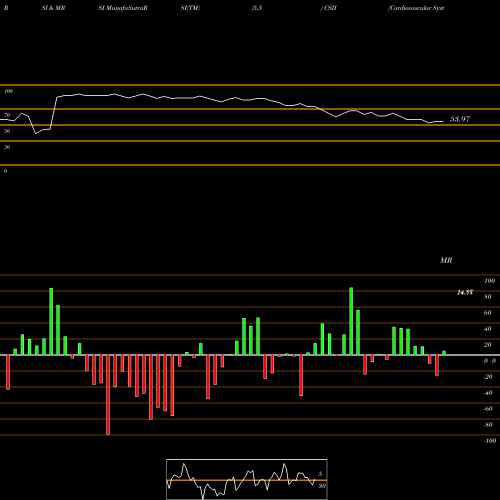Click the '5' label inside mini chart
This screenshot has height=500, width=500.
click(x=320, y=474)
